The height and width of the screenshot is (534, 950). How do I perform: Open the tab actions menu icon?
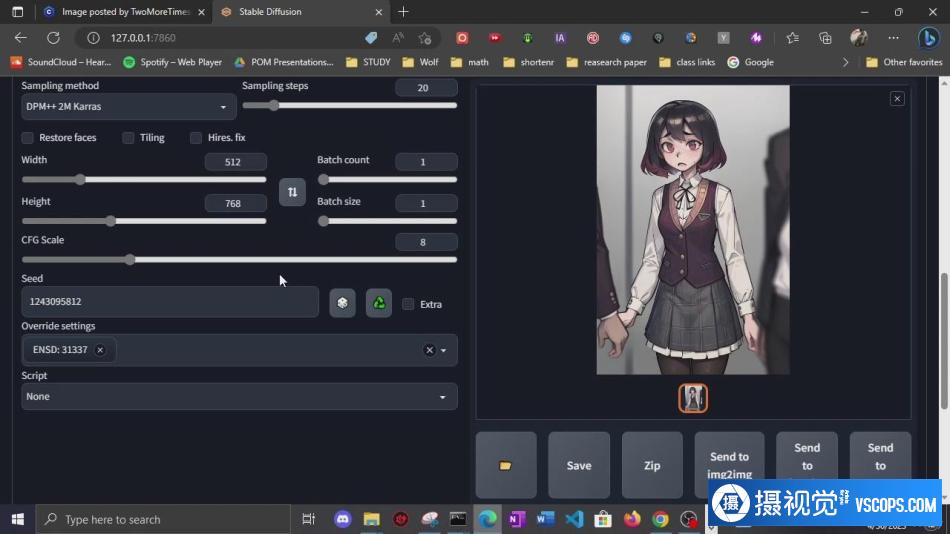(18, 12)
